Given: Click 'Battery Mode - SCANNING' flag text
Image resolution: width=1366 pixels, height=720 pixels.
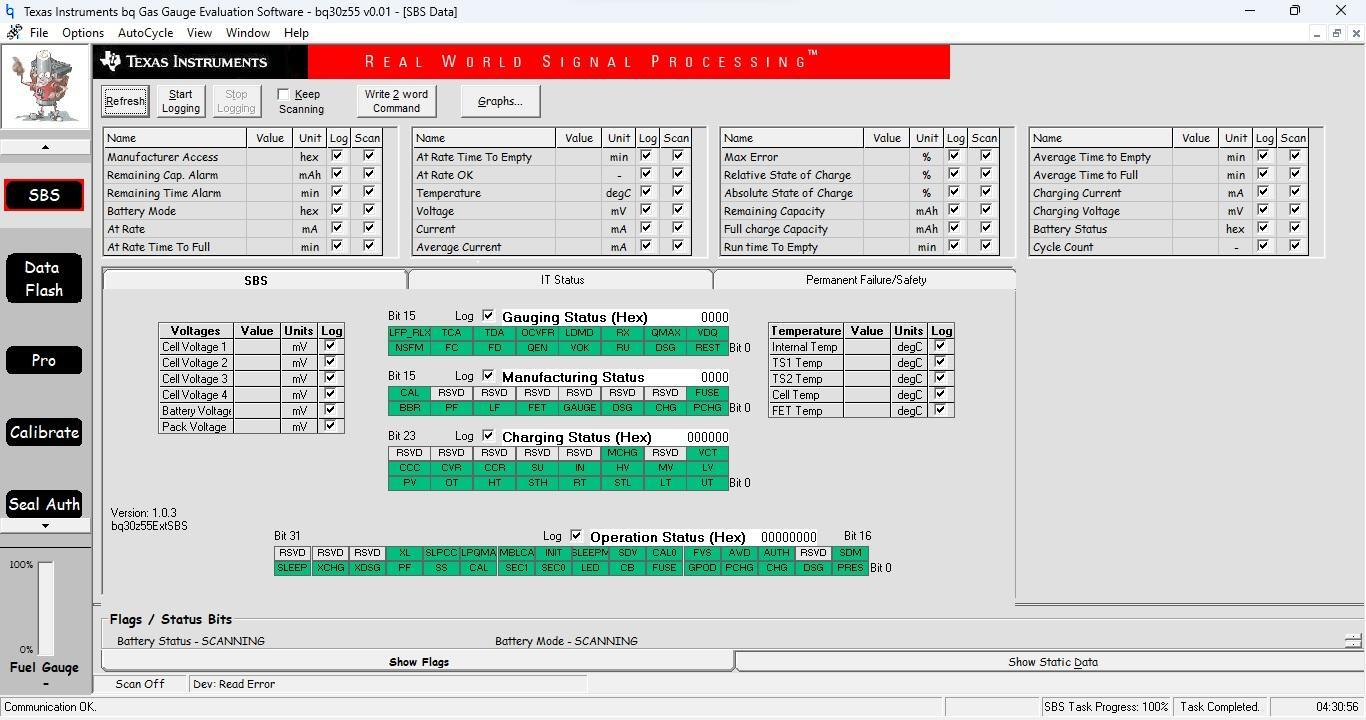Looking at the screenshot, I should 566,641.
